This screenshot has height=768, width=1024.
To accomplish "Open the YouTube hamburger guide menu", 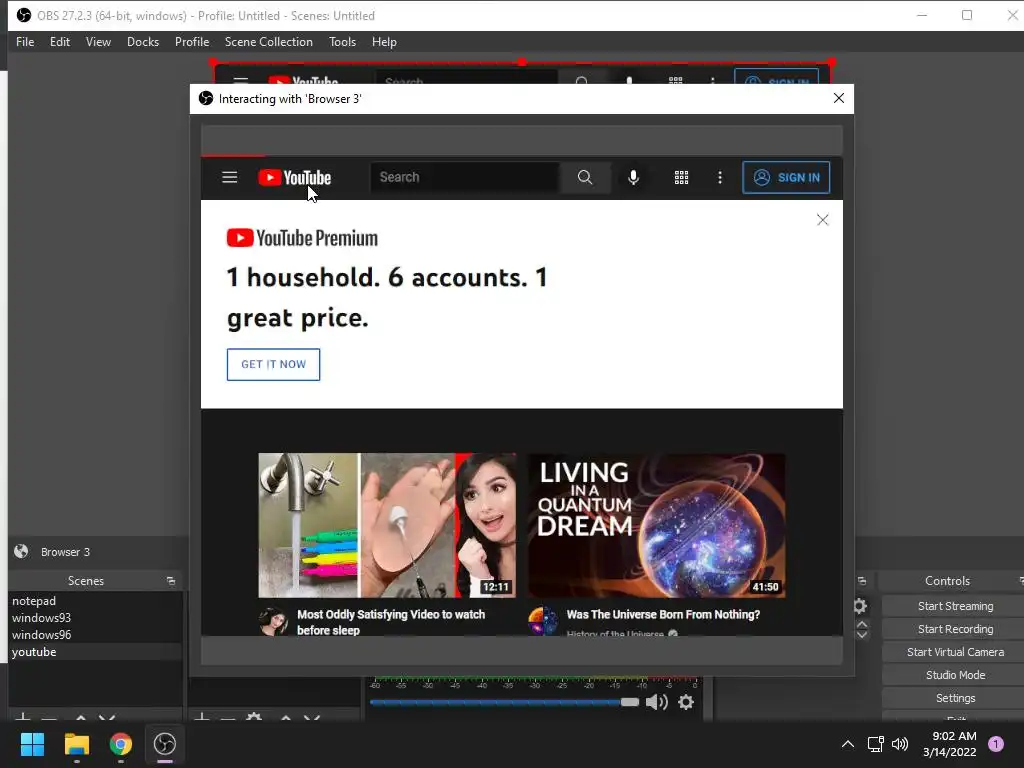I will (229, 177).
